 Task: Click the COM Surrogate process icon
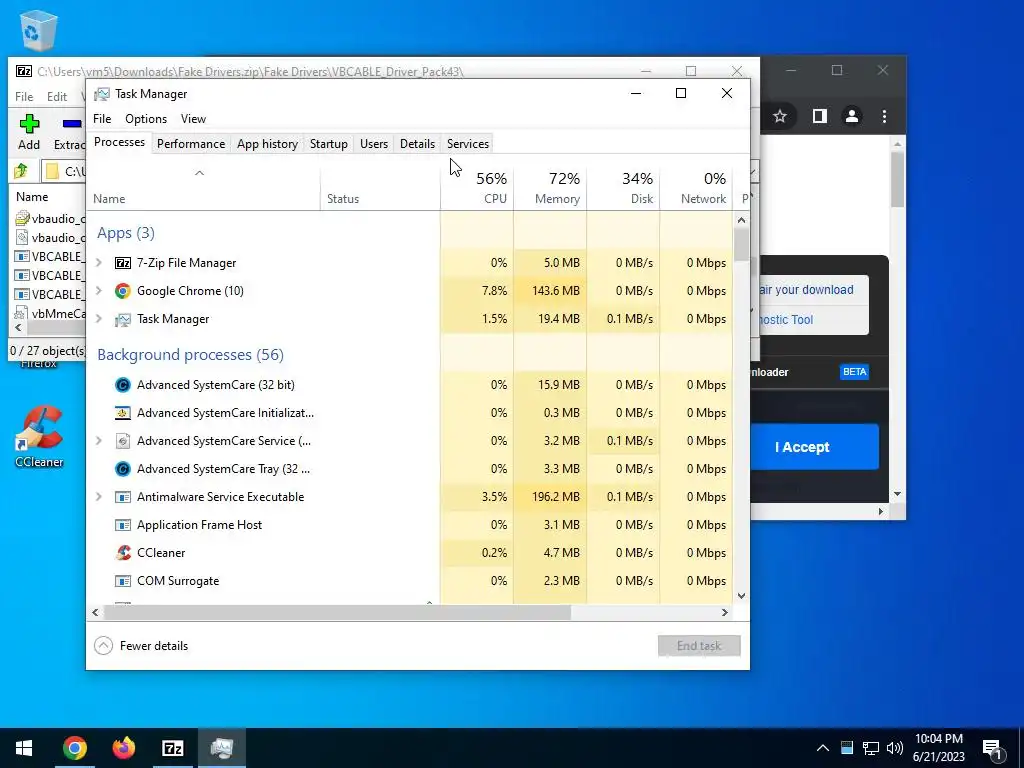tap(123, 581)
